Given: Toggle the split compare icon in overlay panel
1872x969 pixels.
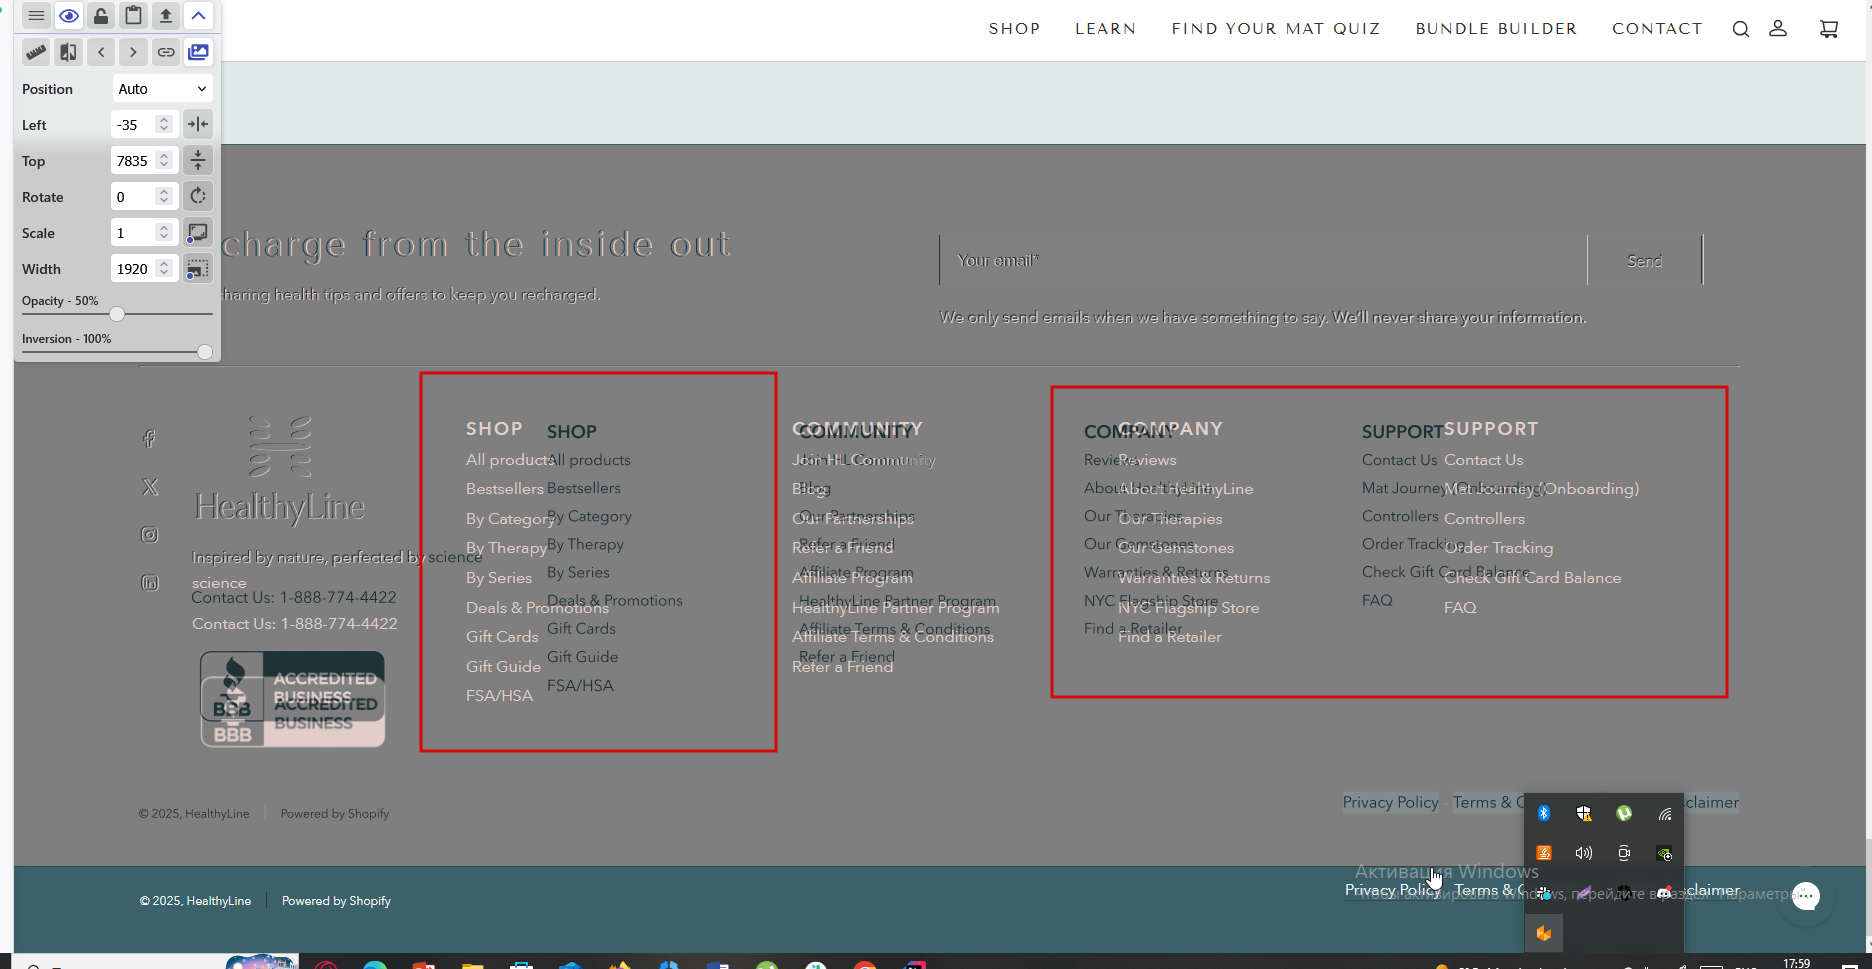Looking at the screenshot, I should (x=69, y=52).
